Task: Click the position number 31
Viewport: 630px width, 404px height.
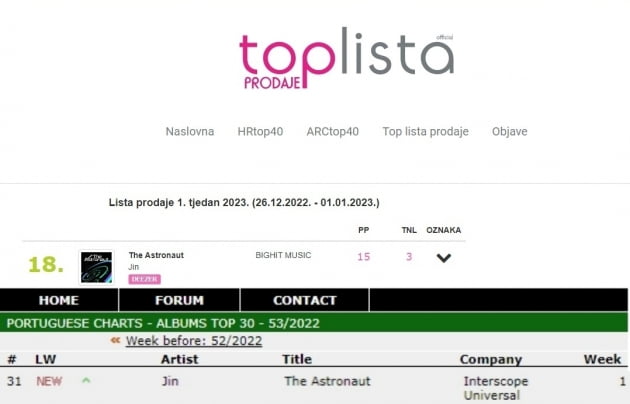Action: pos(14,381)
